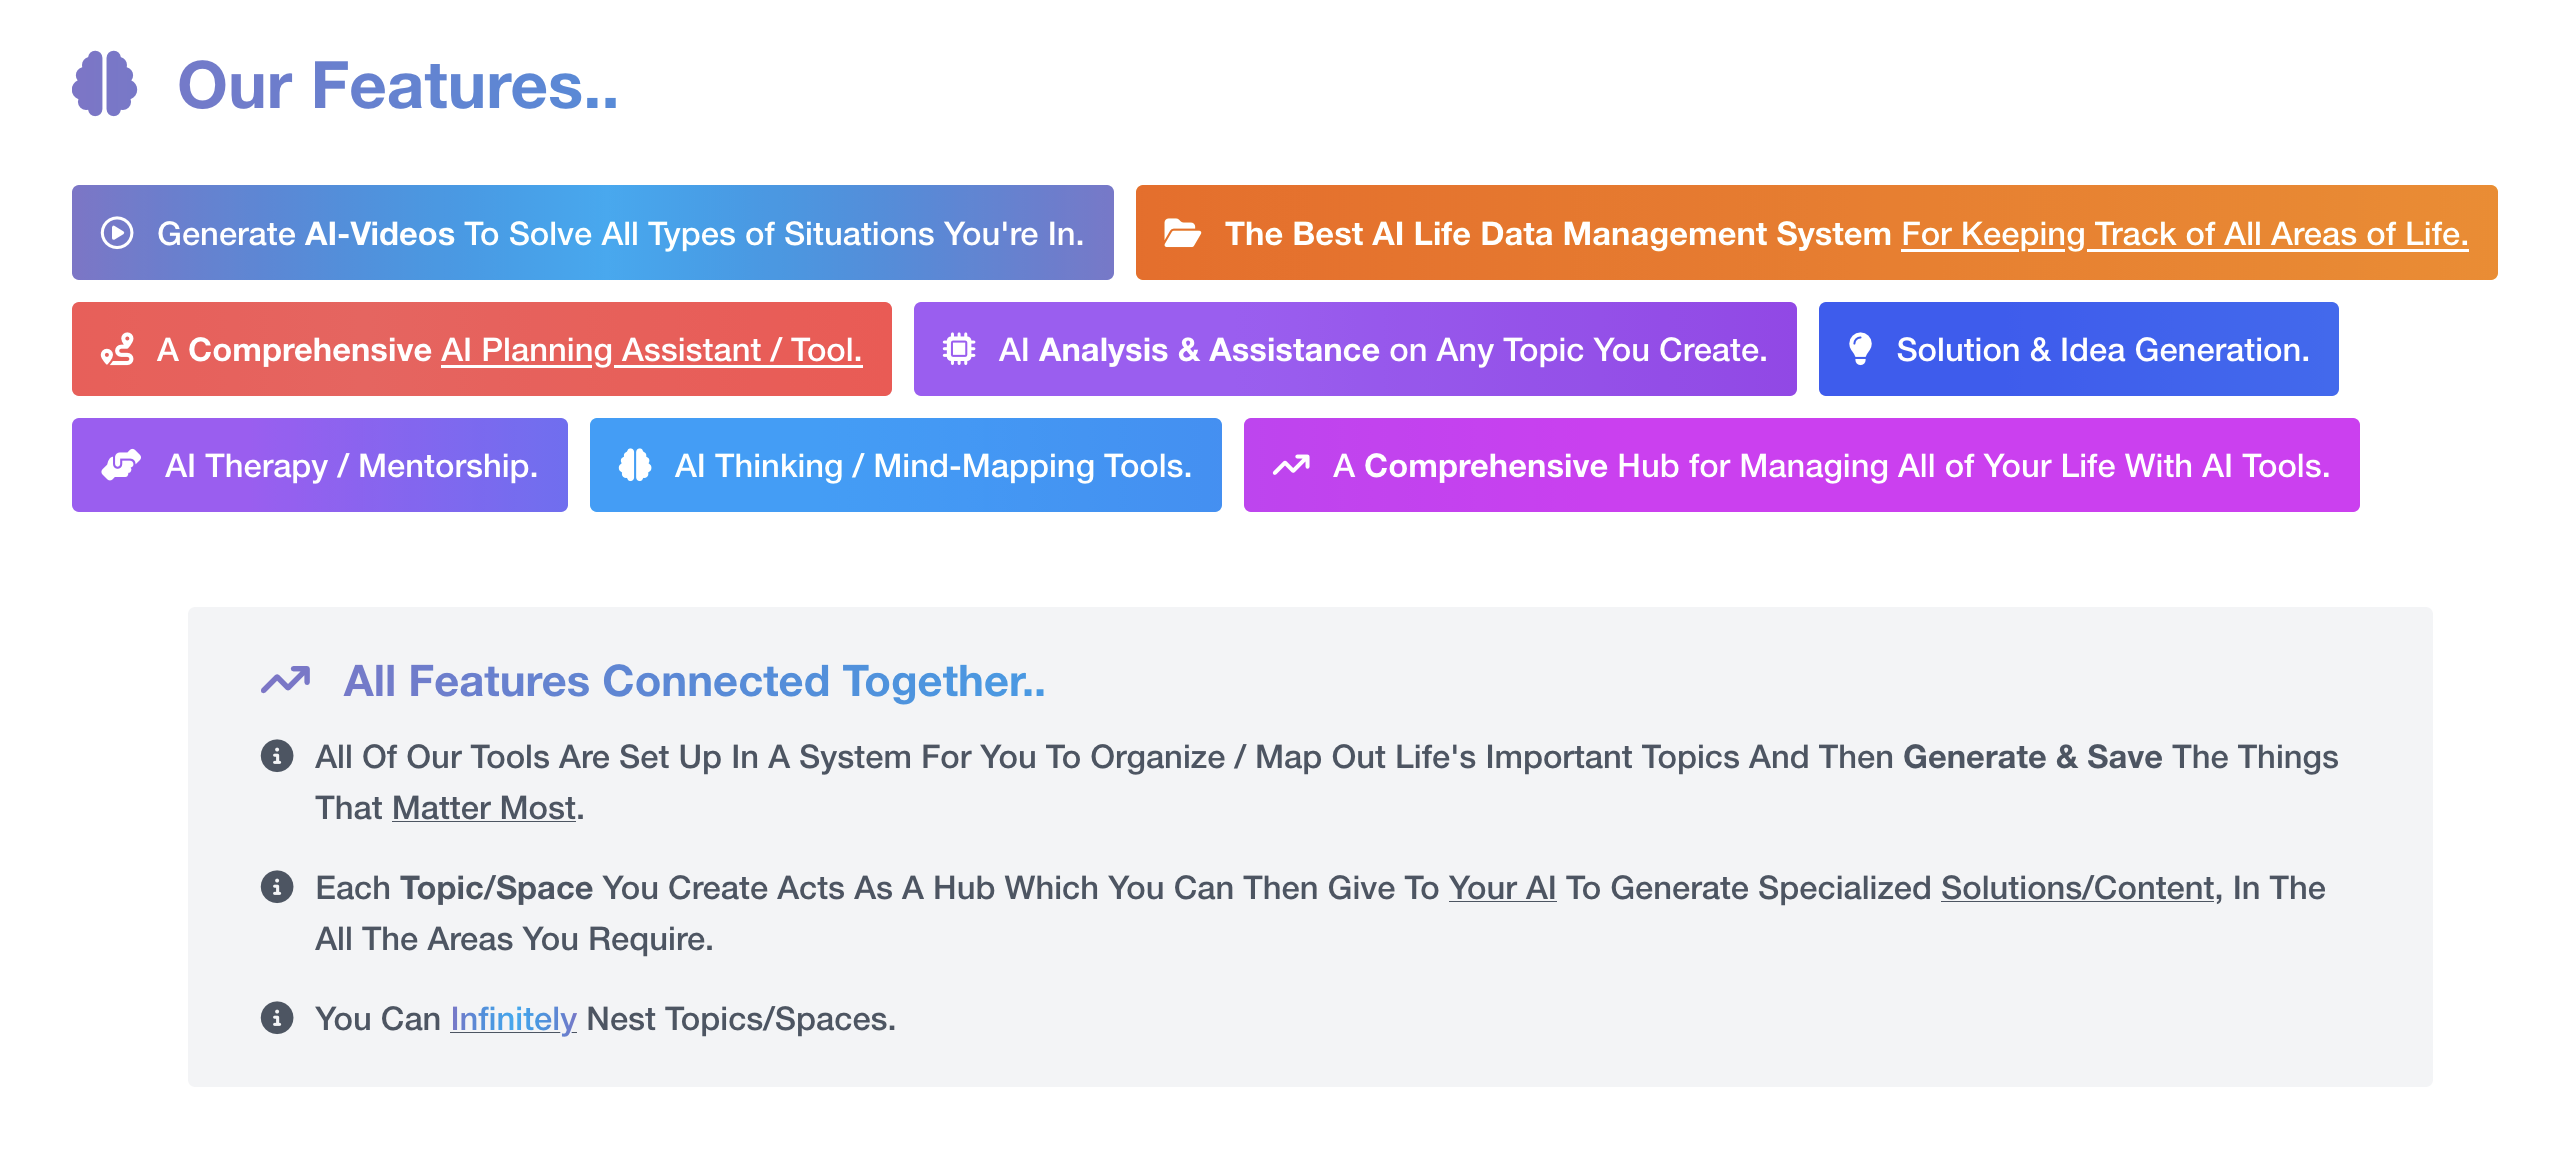Open the 'Infinitely' hyperlink
Image resolution: width=2566 pixels, height=1164 pixels.
pos(513,1018)
